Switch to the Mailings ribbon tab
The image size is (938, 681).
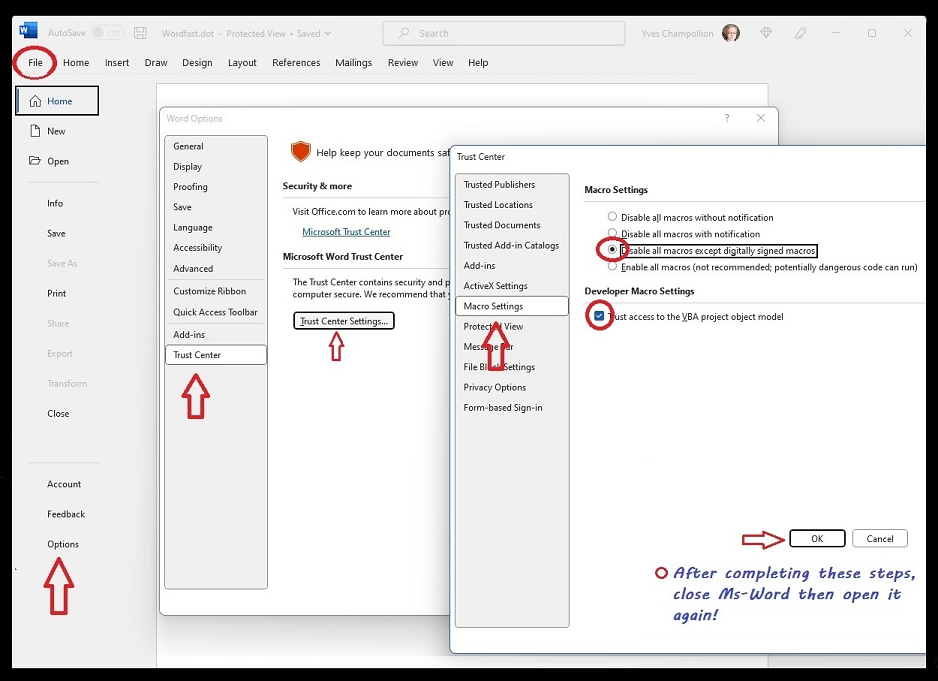point(354,62)
